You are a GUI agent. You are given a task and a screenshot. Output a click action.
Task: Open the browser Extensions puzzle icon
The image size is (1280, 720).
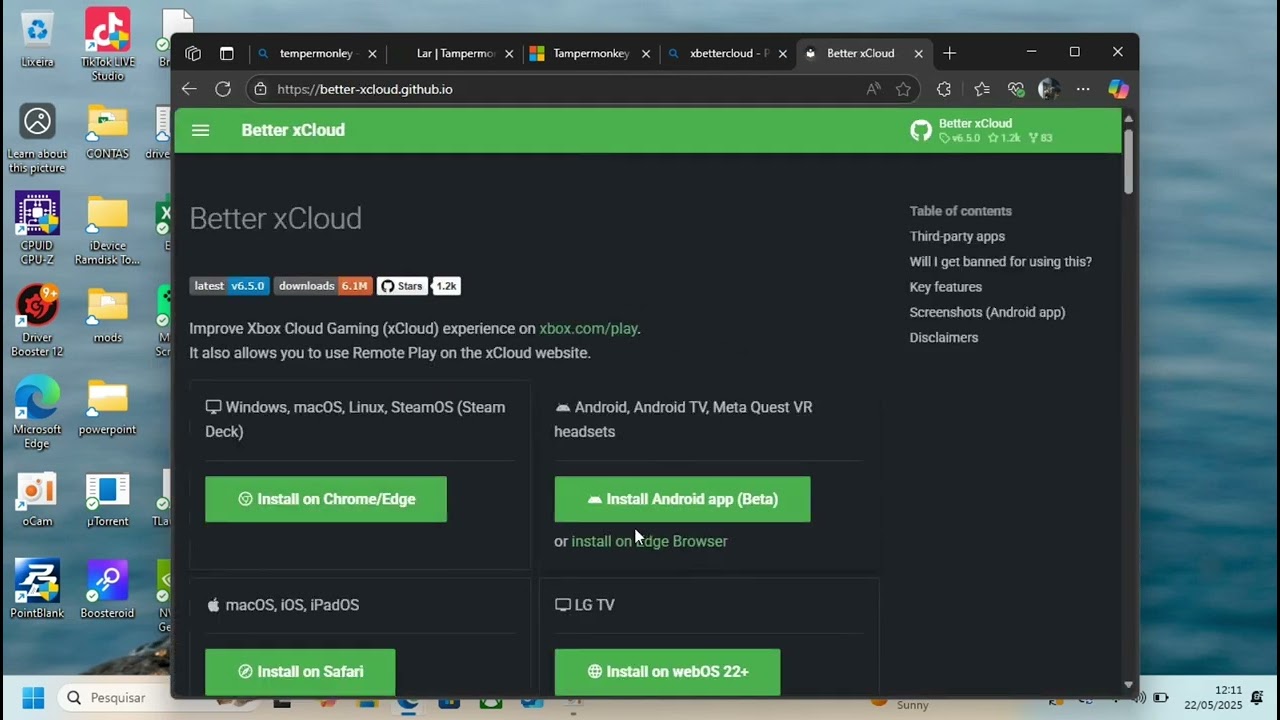pyautogui.click(x=944, y=89)
